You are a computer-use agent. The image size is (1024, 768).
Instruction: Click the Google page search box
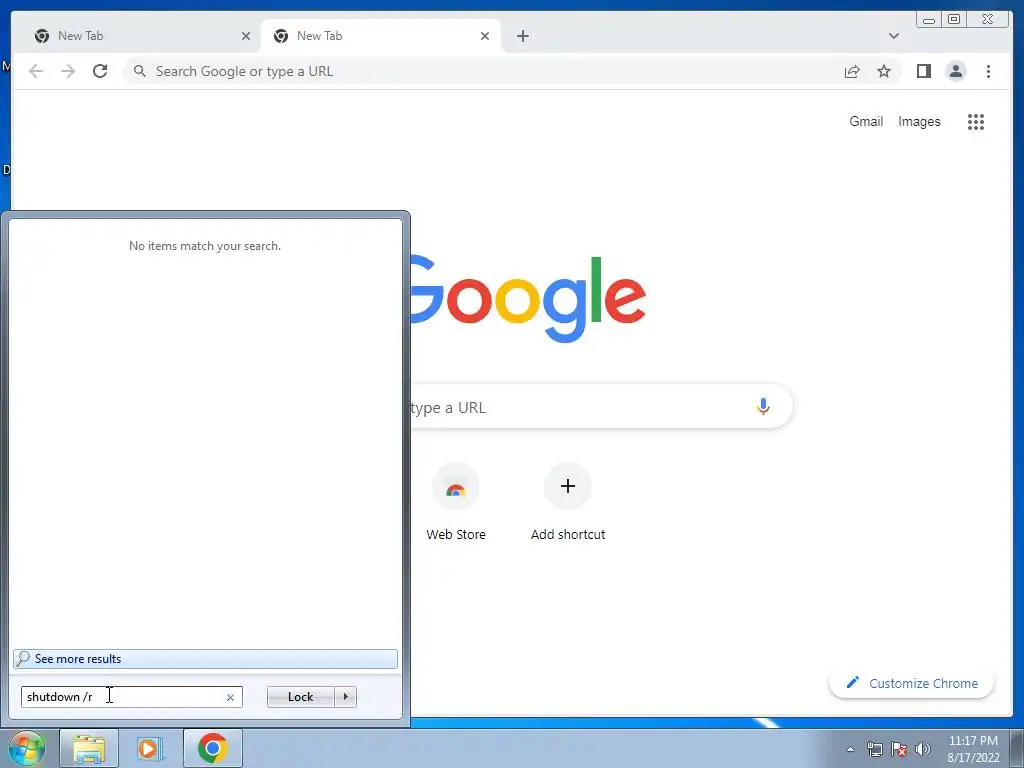tap(601, 407)
